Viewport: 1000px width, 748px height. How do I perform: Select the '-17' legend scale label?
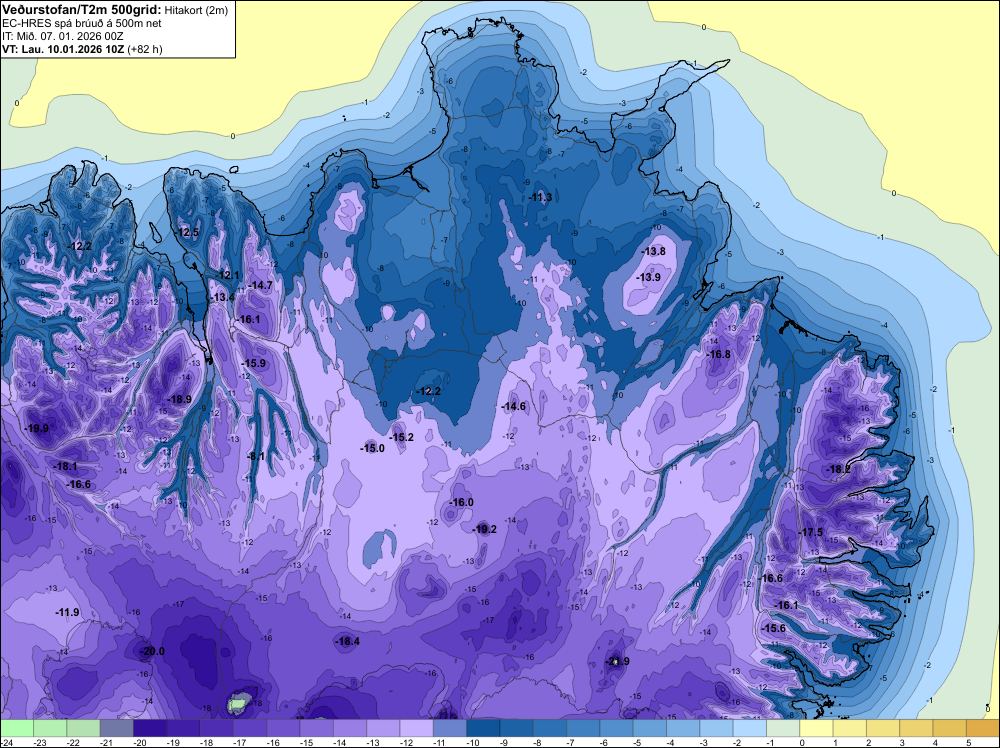click(x=240, y=742)
